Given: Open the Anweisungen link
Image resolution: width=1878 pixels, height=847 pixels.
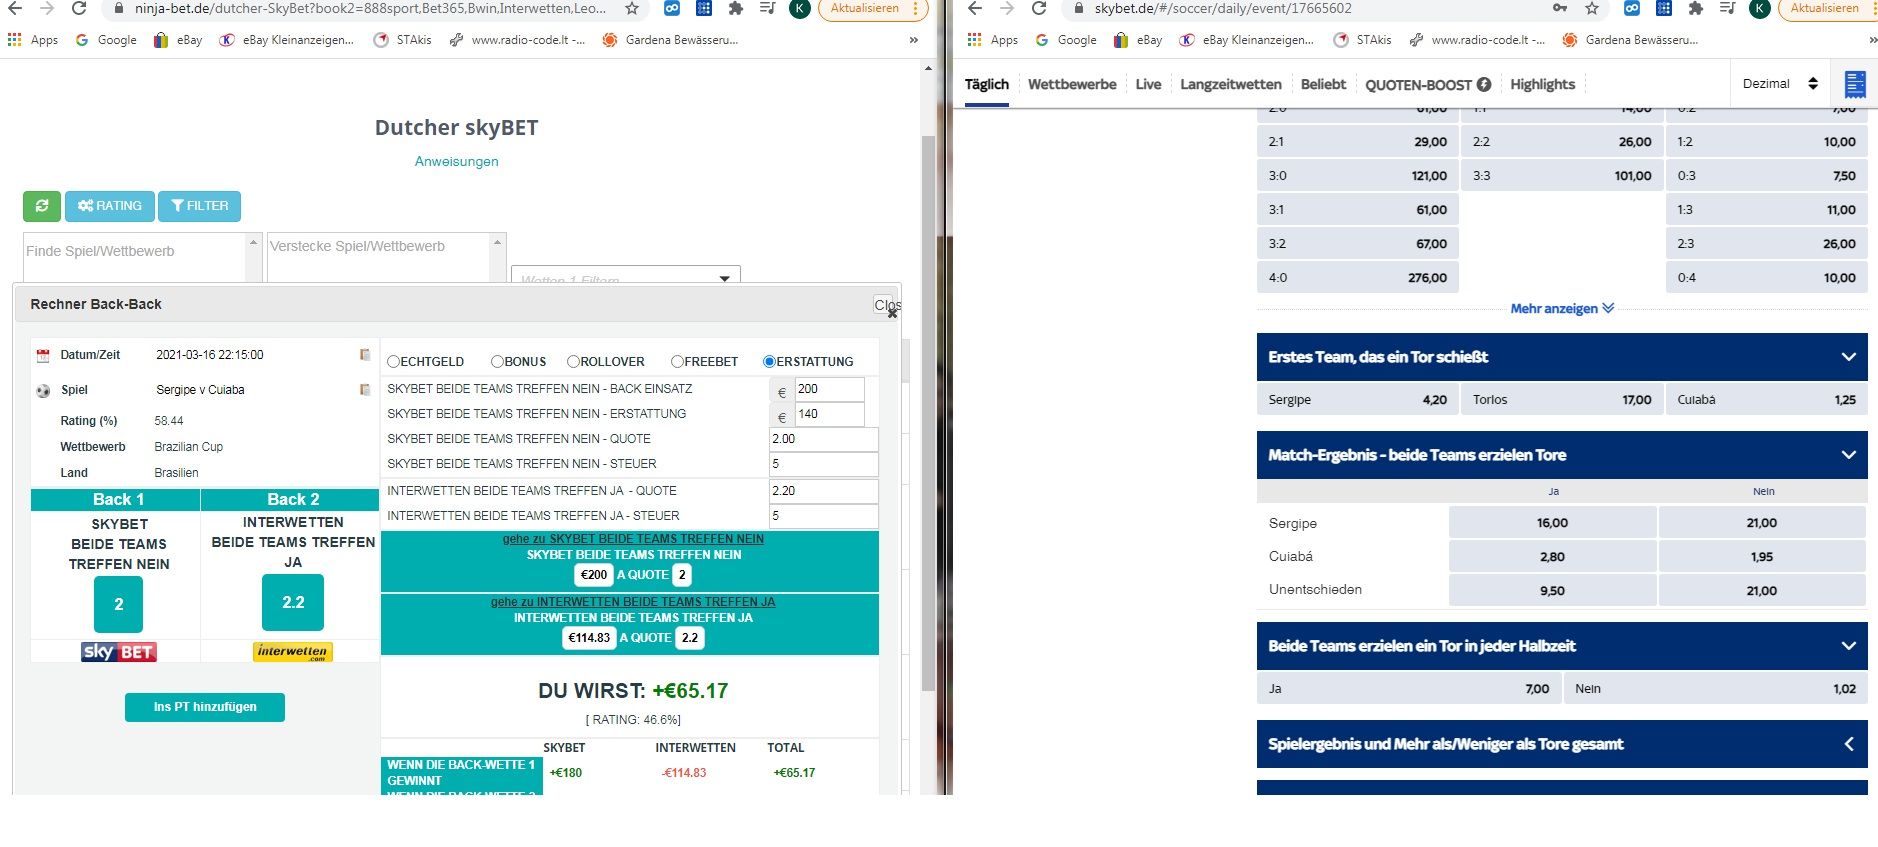Looking at the screenshot, I should (x=456, y=161).
